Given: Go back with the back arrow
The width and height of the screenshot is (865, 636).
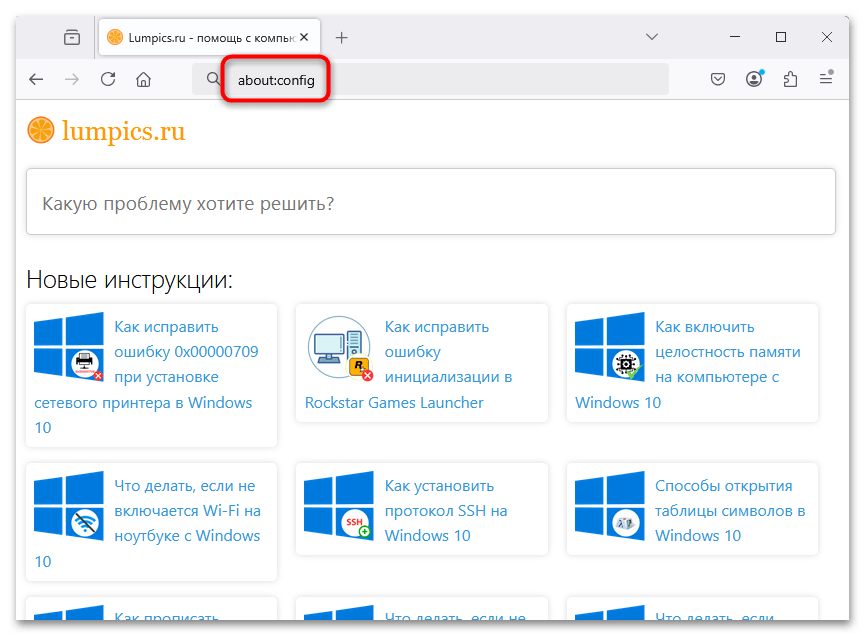Looking at the screenshot, I should coord(36,79).
